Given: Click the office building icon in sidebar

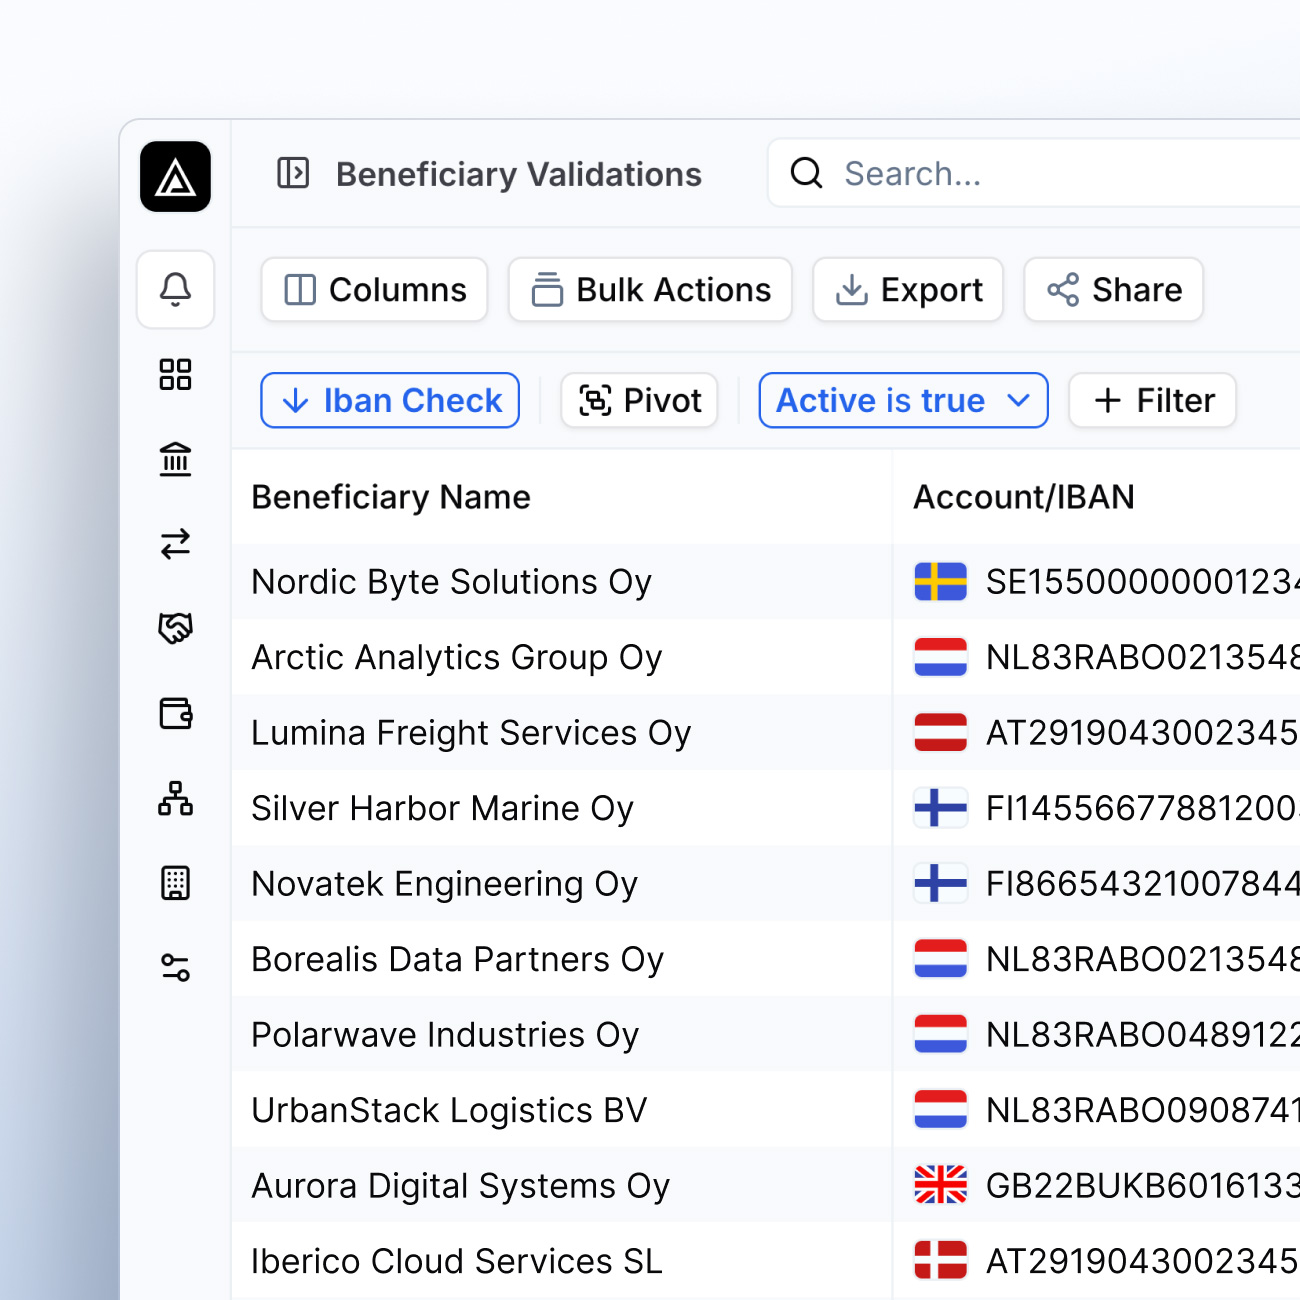Looking at the screenshot, I should click(x=175, y=883).
